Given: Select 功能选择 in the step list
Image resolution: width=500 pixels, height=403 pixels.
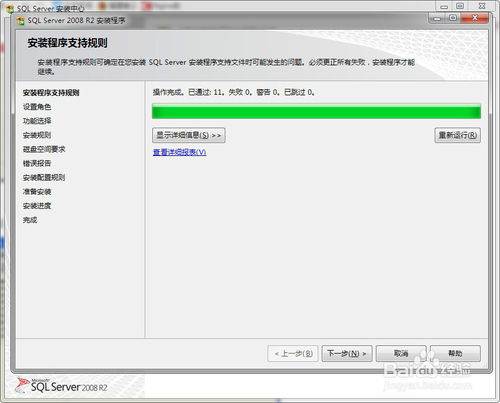Looking at the screenshot, I should [37, 121].
